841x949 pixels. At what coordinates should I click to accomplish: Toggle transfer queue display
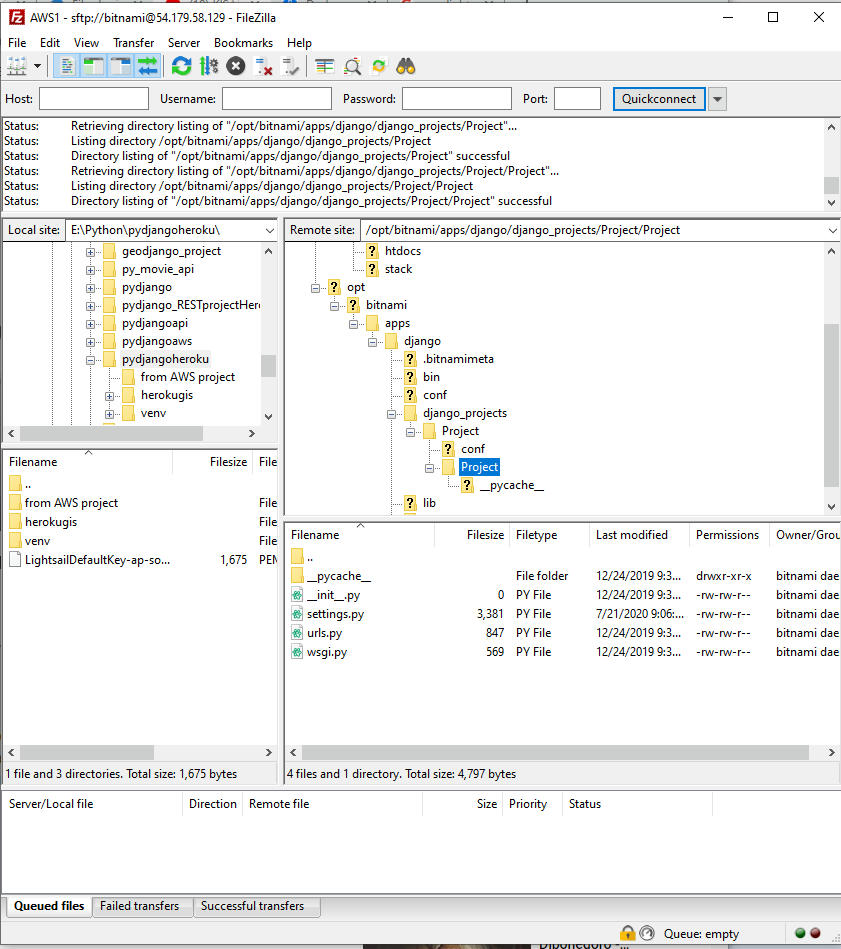tap(147, 66)
